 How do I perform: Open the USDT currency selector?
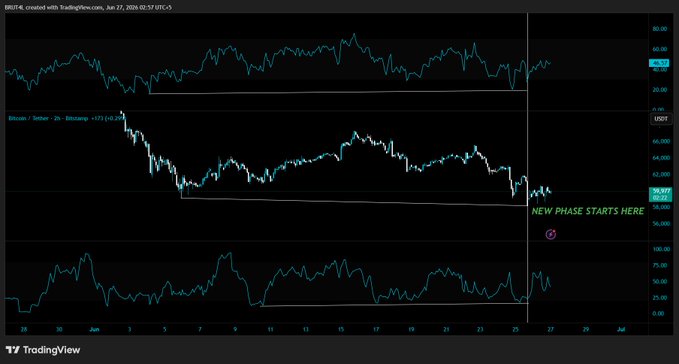661,119
